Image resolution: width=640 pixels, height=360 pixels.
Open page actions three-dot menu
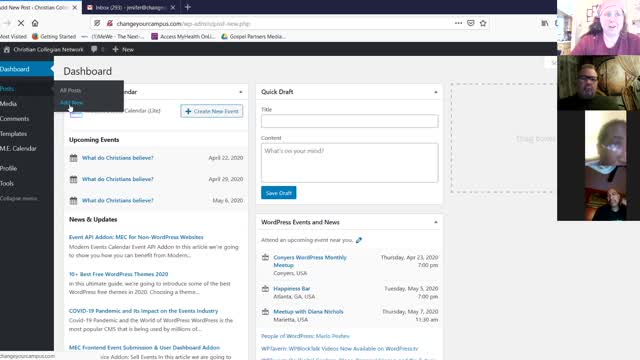[x=458, y=23]
